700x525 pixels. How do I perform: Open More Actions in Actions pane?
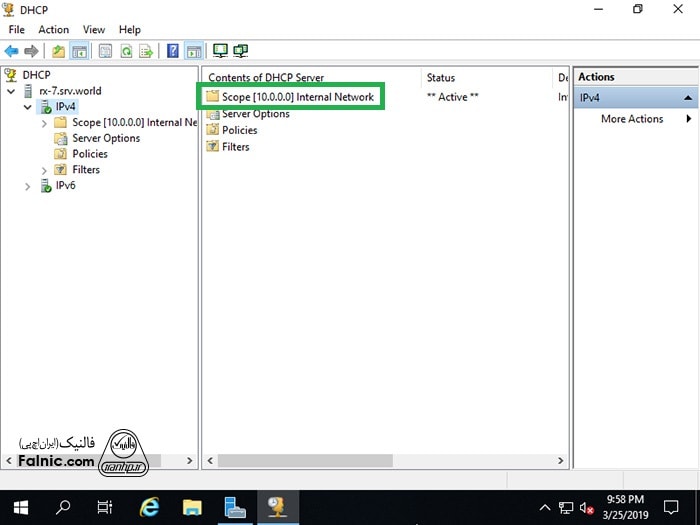(632, 119)
